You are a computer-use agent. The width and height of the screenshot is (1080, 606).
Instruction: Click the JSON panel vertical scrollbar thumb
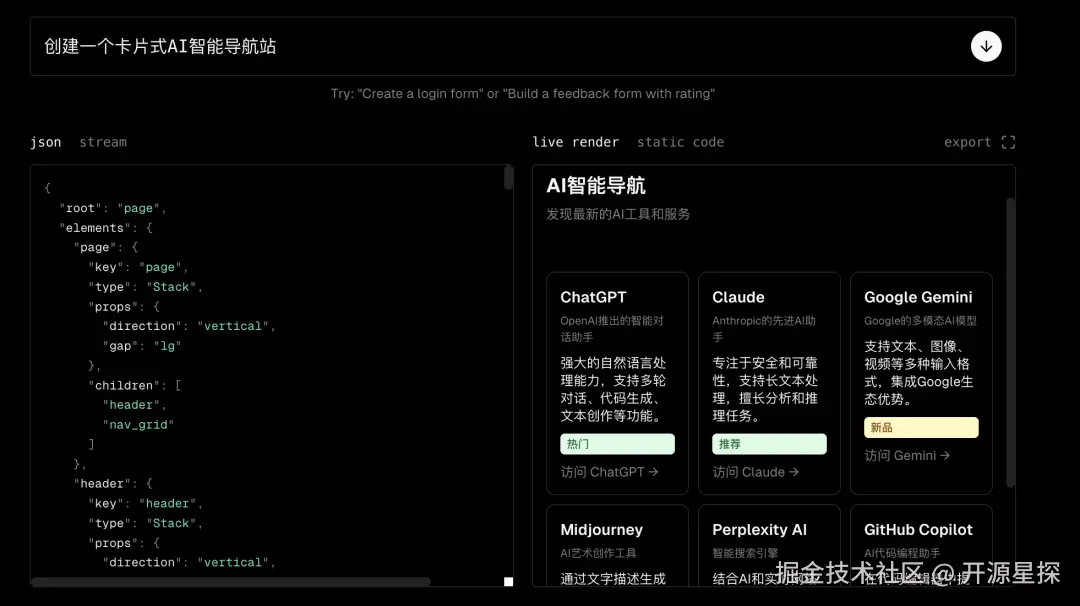[508, 177]
